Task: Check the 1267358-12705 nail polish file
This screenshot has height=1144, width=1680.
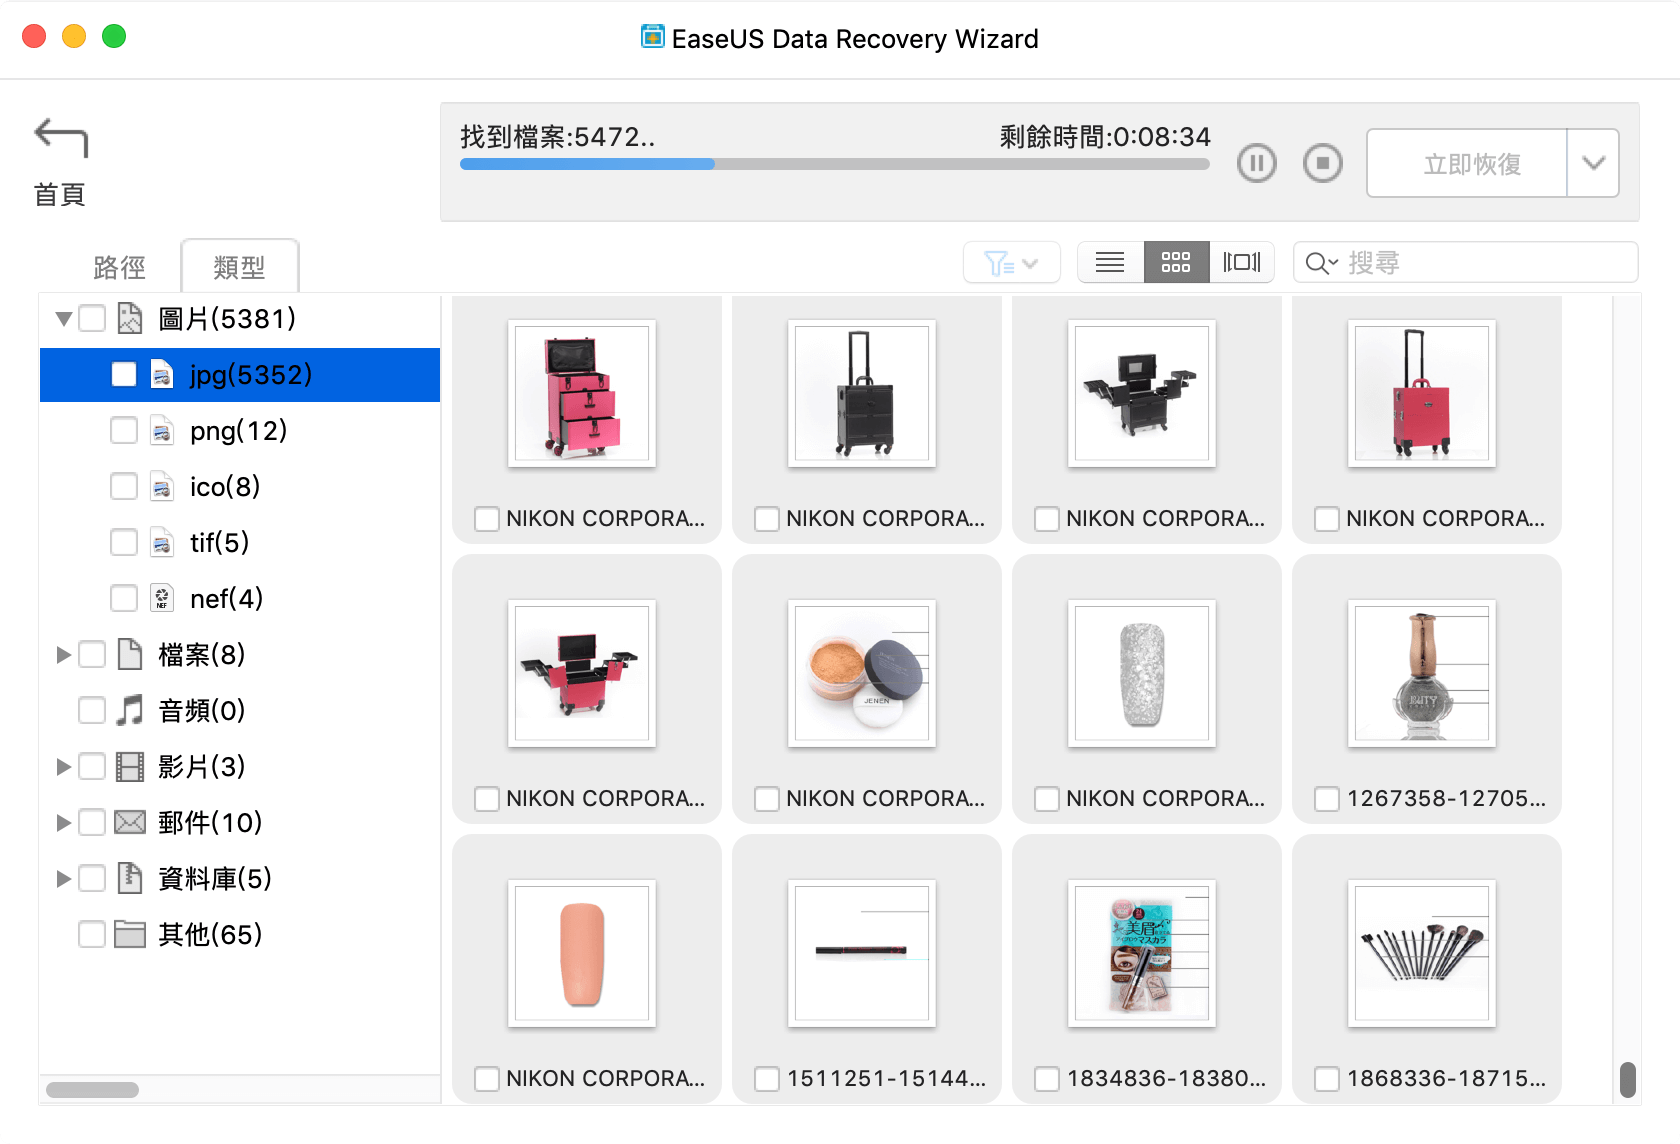Action: point(1327,799)
